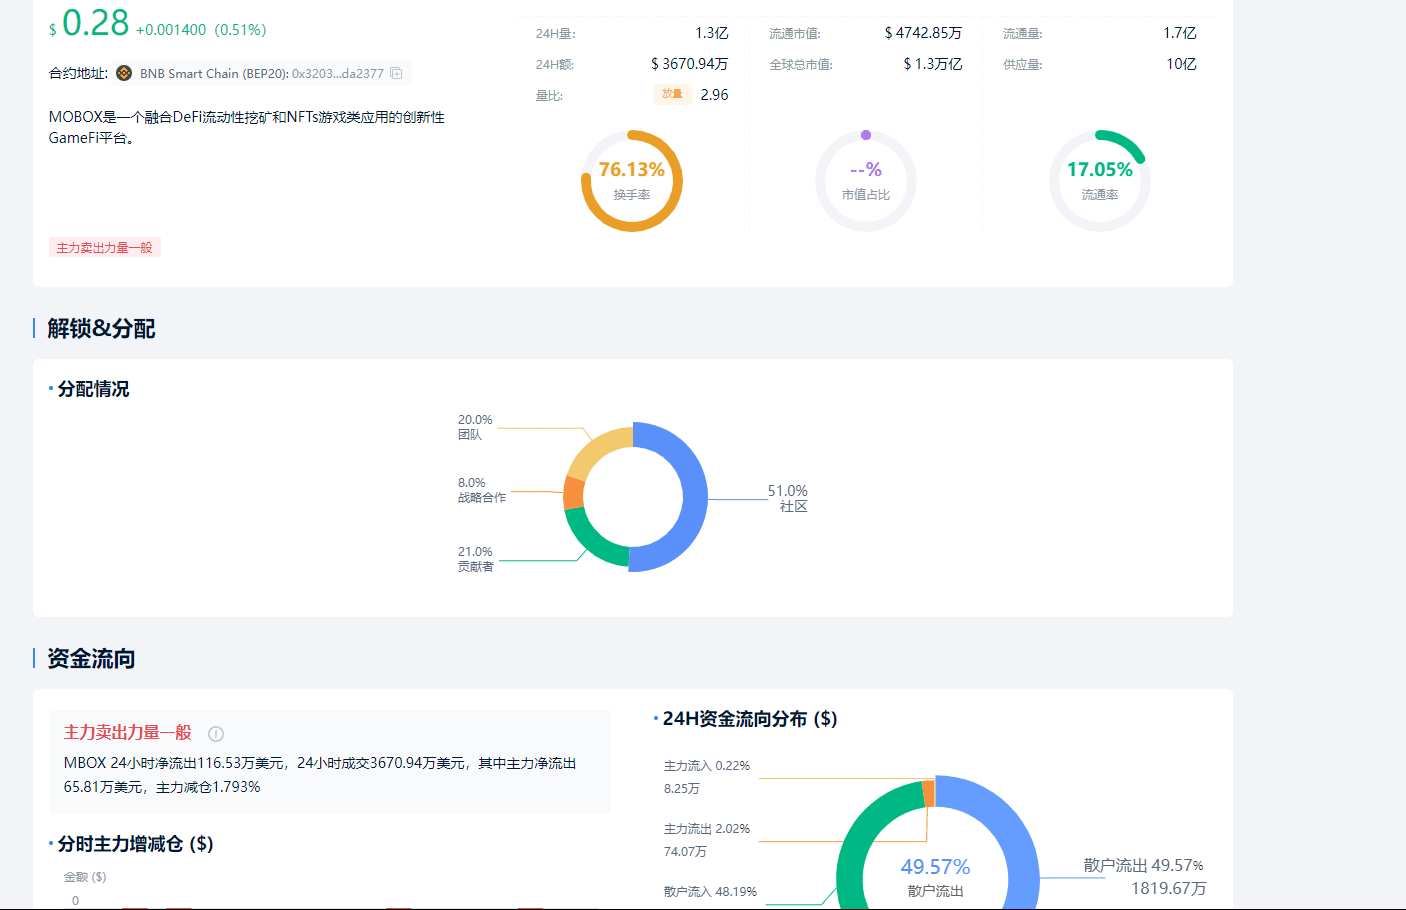The image size is (1406, 910).
Task: Click the 76.13% turnover rate ring
Action: [632, 181]
